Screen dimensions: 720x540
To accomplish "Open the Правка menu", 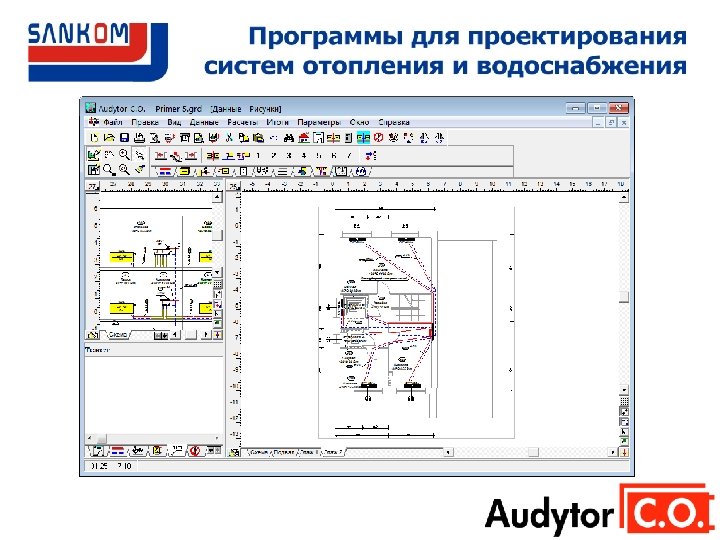I will [x=145, y=122].
